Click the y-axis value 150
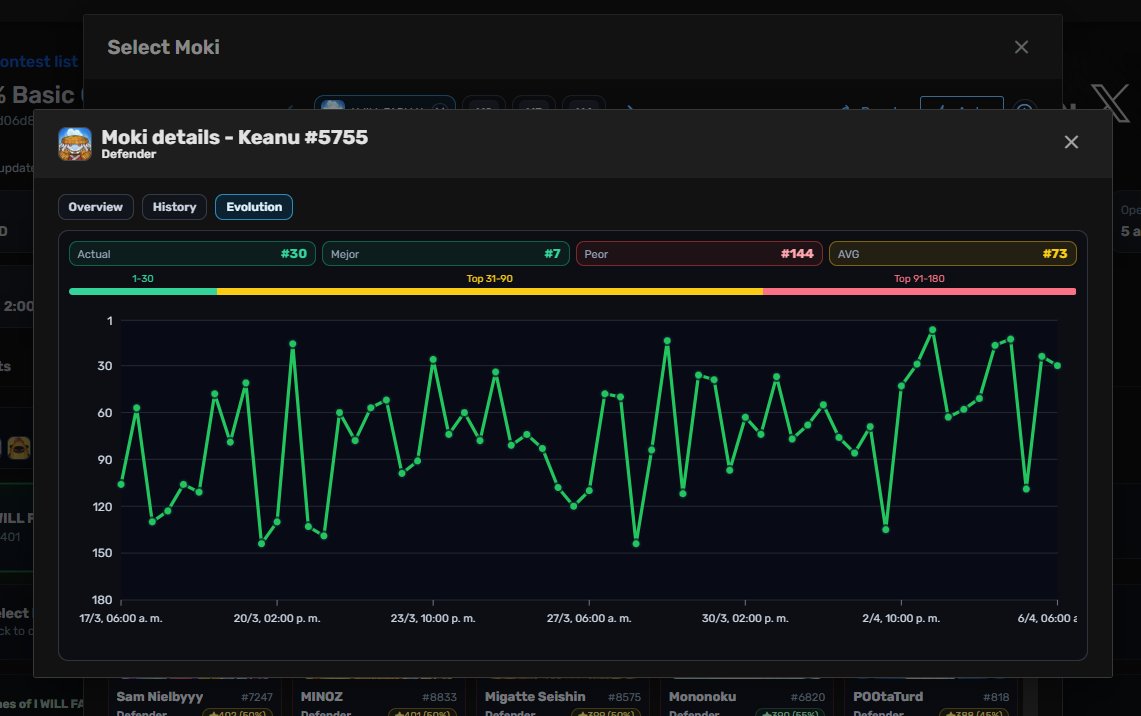The width and height of the screenshot is (1141, 716). (x=103, y=553)
